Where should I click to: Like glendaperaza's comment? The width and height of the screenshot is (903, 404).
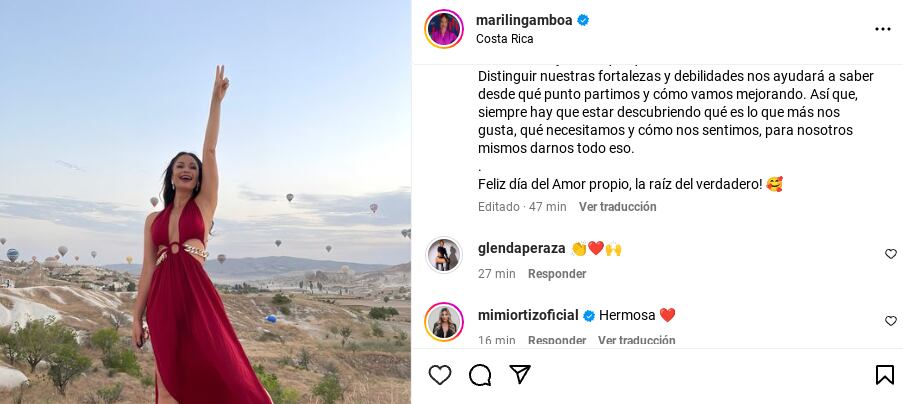click(891, 254)
